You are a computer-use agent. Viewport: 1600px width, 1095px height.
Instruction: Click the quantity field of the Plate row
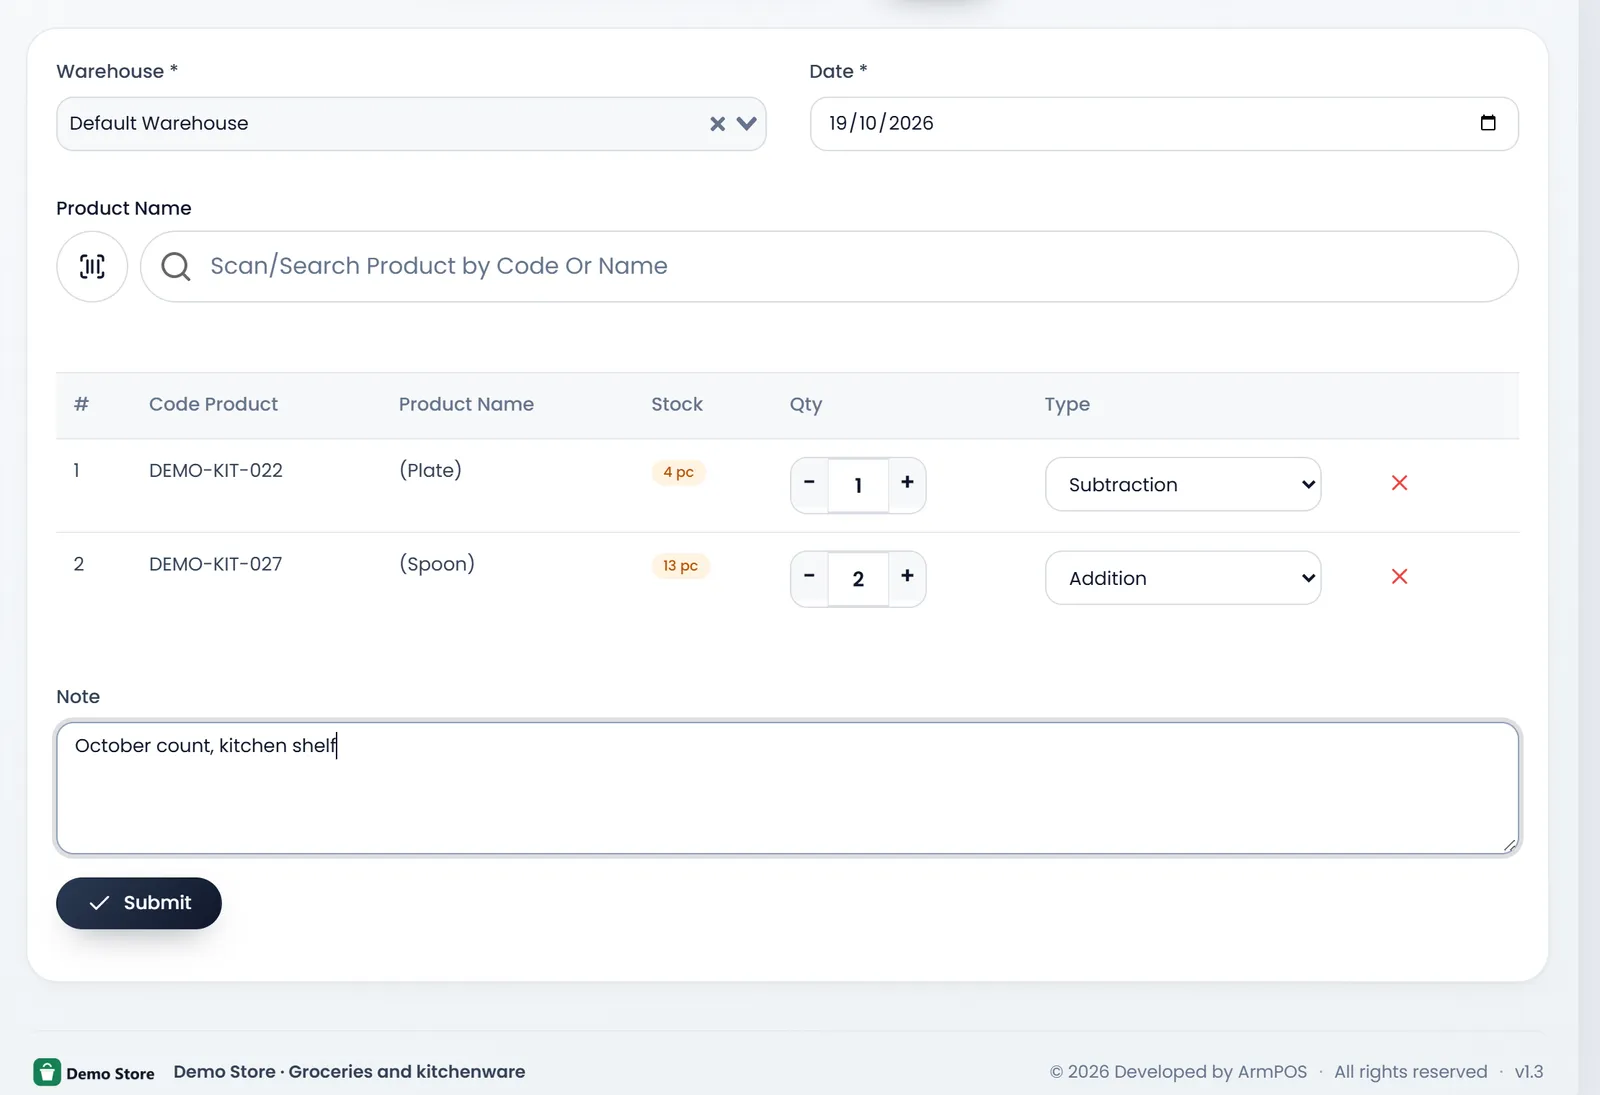(x=858, y=485)
